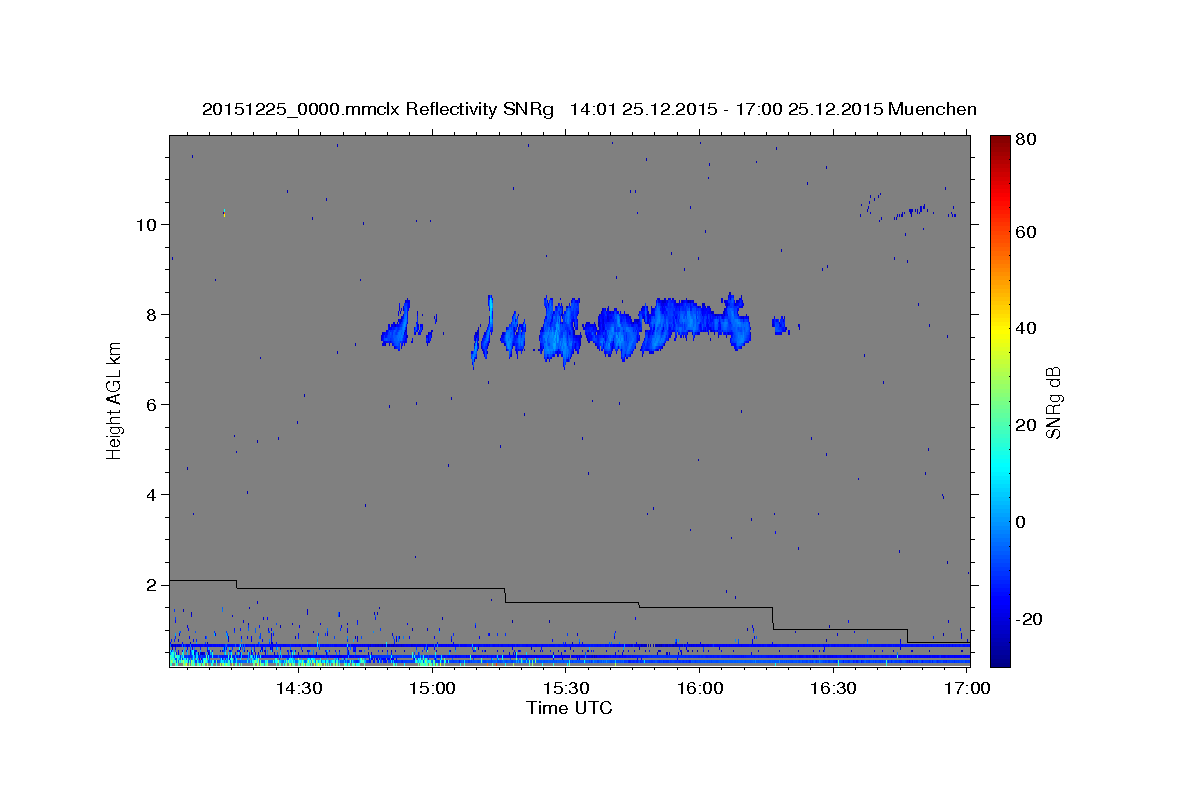
Task: Click the 14:30 time tick label
Action: pyautogui.click(x=298, y=689)
